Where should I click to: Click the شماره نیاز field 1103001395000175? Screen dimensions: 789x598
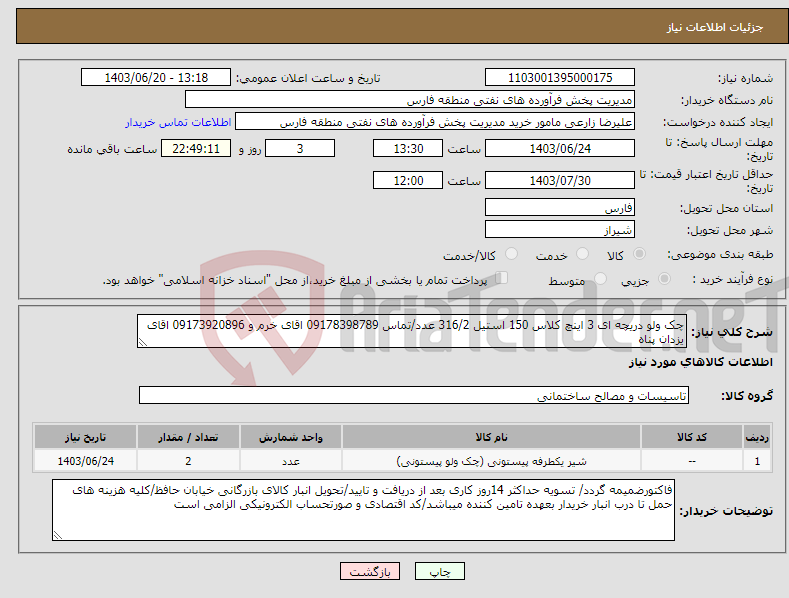[560, 78]
